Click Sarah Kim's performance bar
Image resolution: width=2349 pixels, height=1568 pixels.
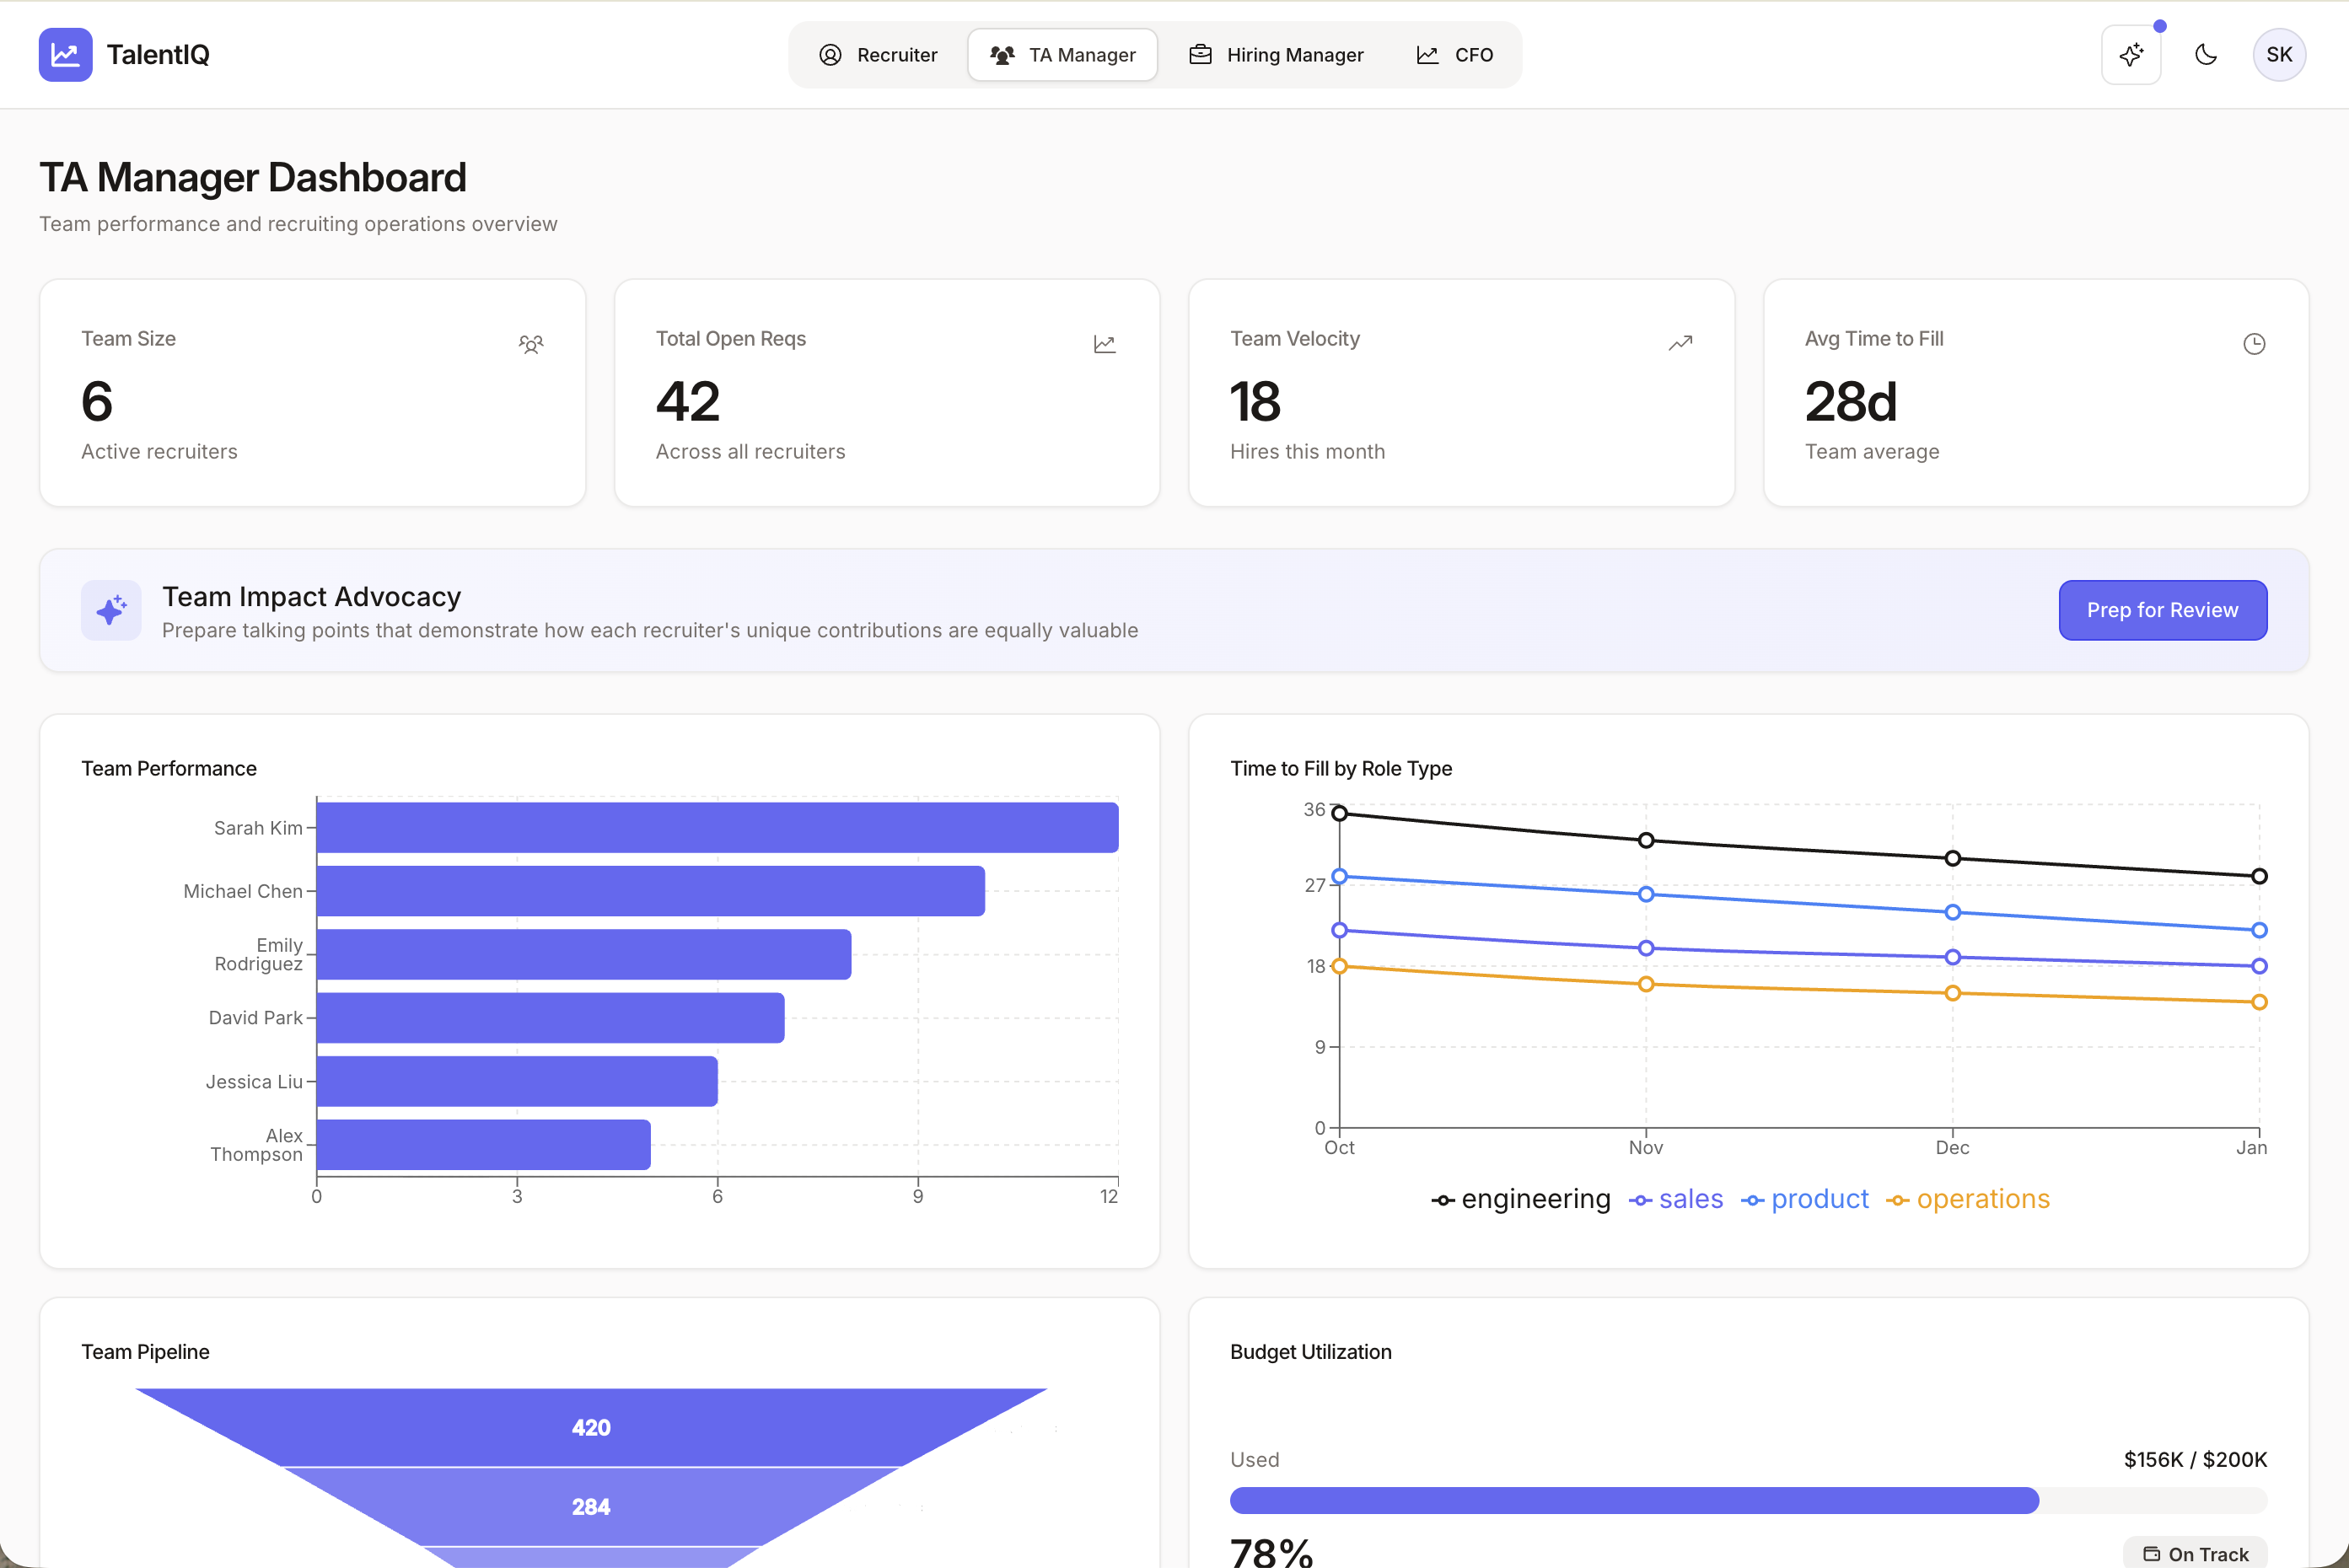(717, 828)
